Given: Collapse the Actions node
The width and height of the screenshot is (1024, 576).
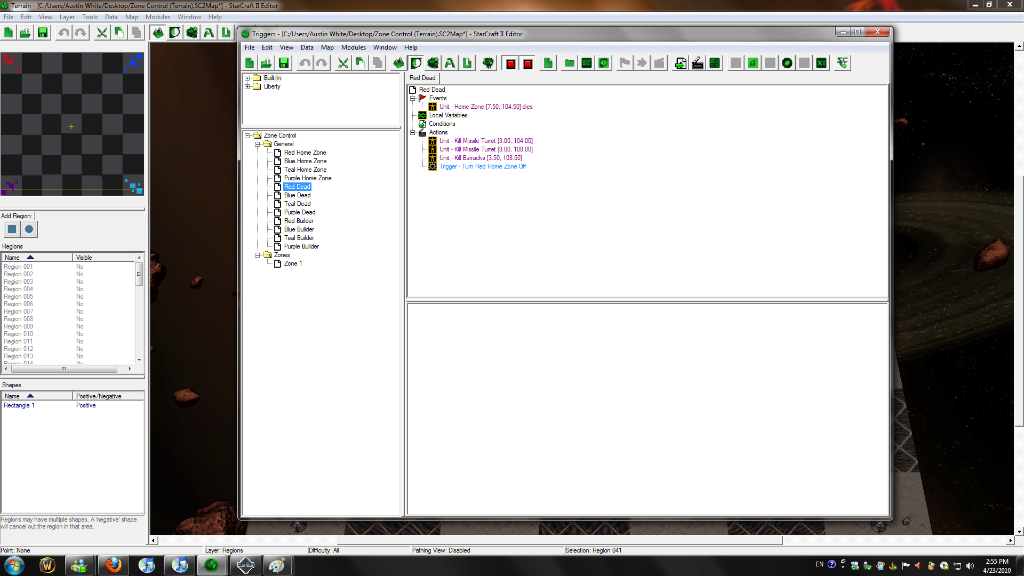Looking at the screenshot, I should coord(413,132).
